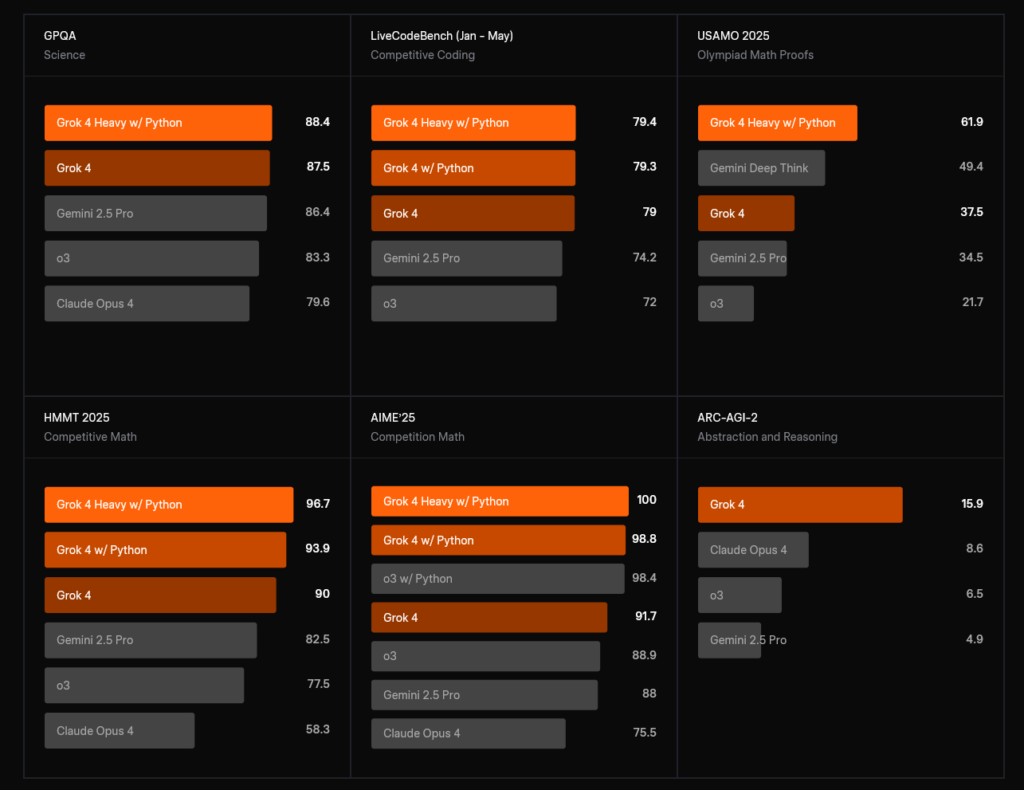Click the o3 bar in USAMO 2025 chart
This screenshot has height=790, width=1024.
pos(725,303)
